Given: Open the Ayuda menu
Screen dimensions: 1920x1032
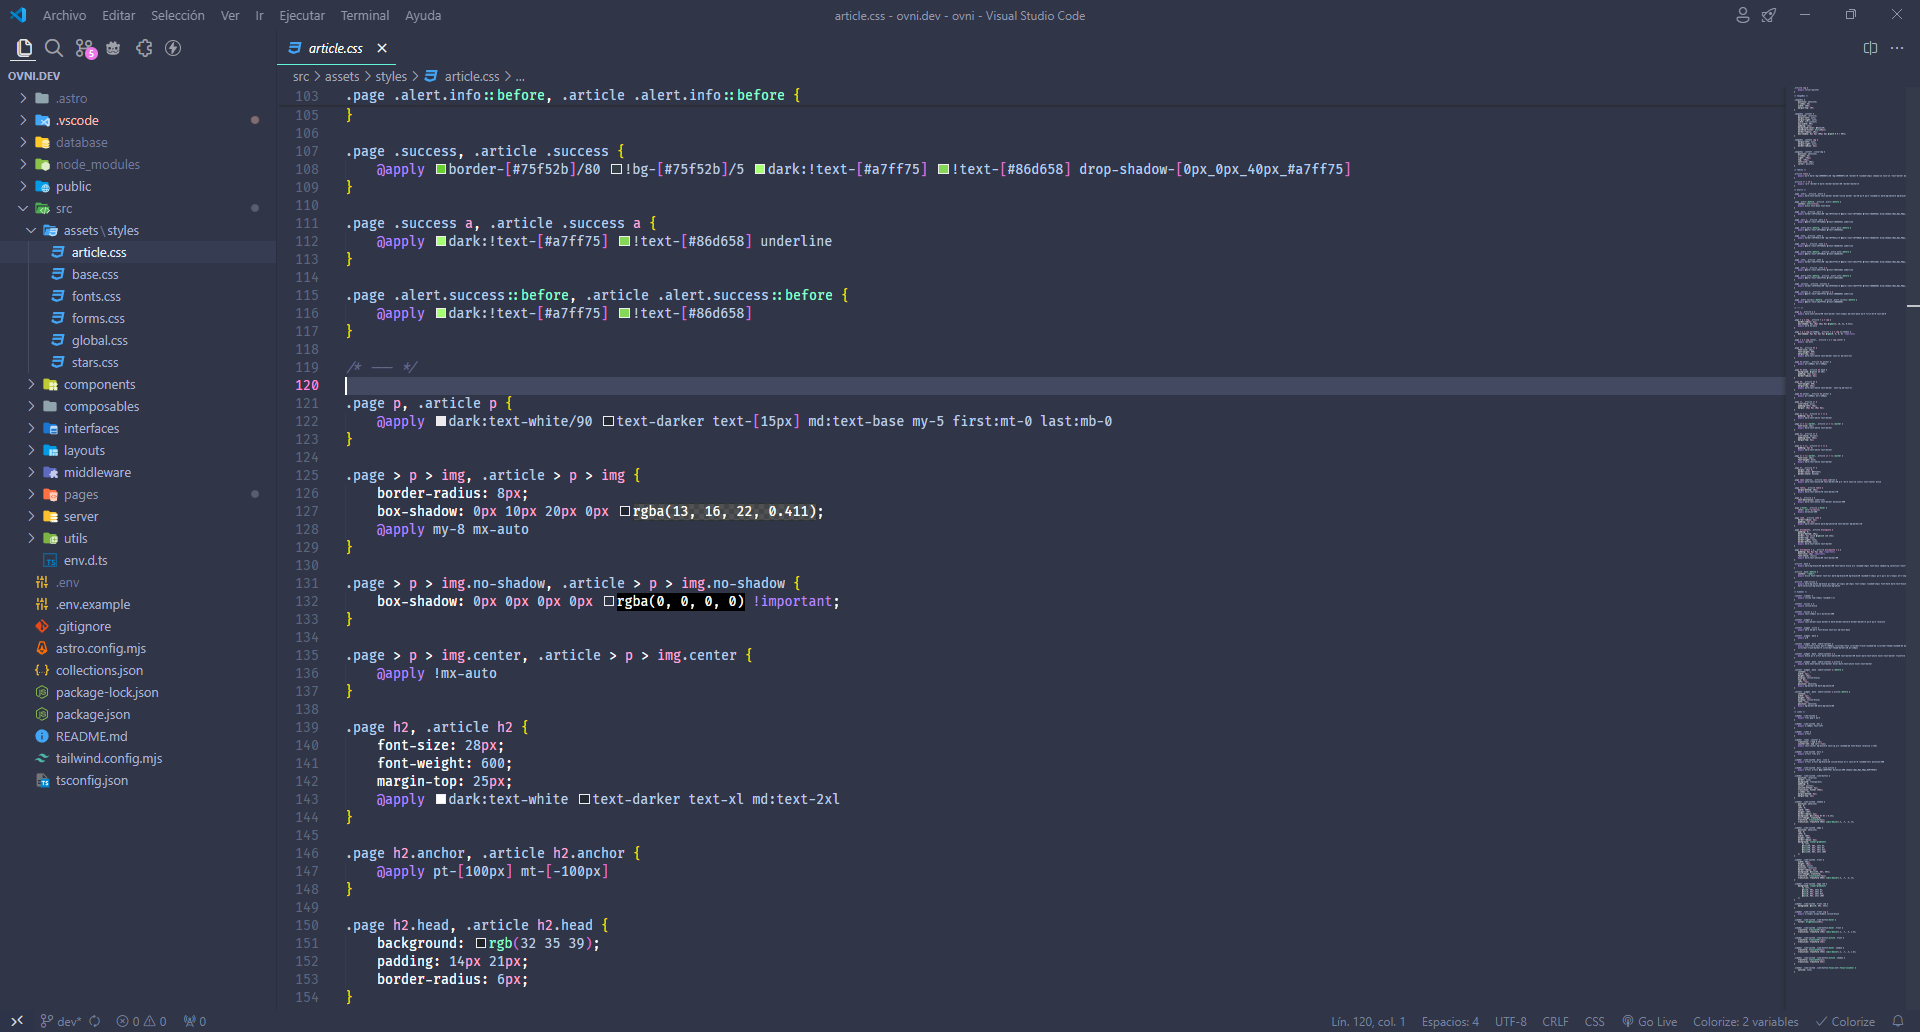Looking at the screenshot, I should [x=423, y=15].
